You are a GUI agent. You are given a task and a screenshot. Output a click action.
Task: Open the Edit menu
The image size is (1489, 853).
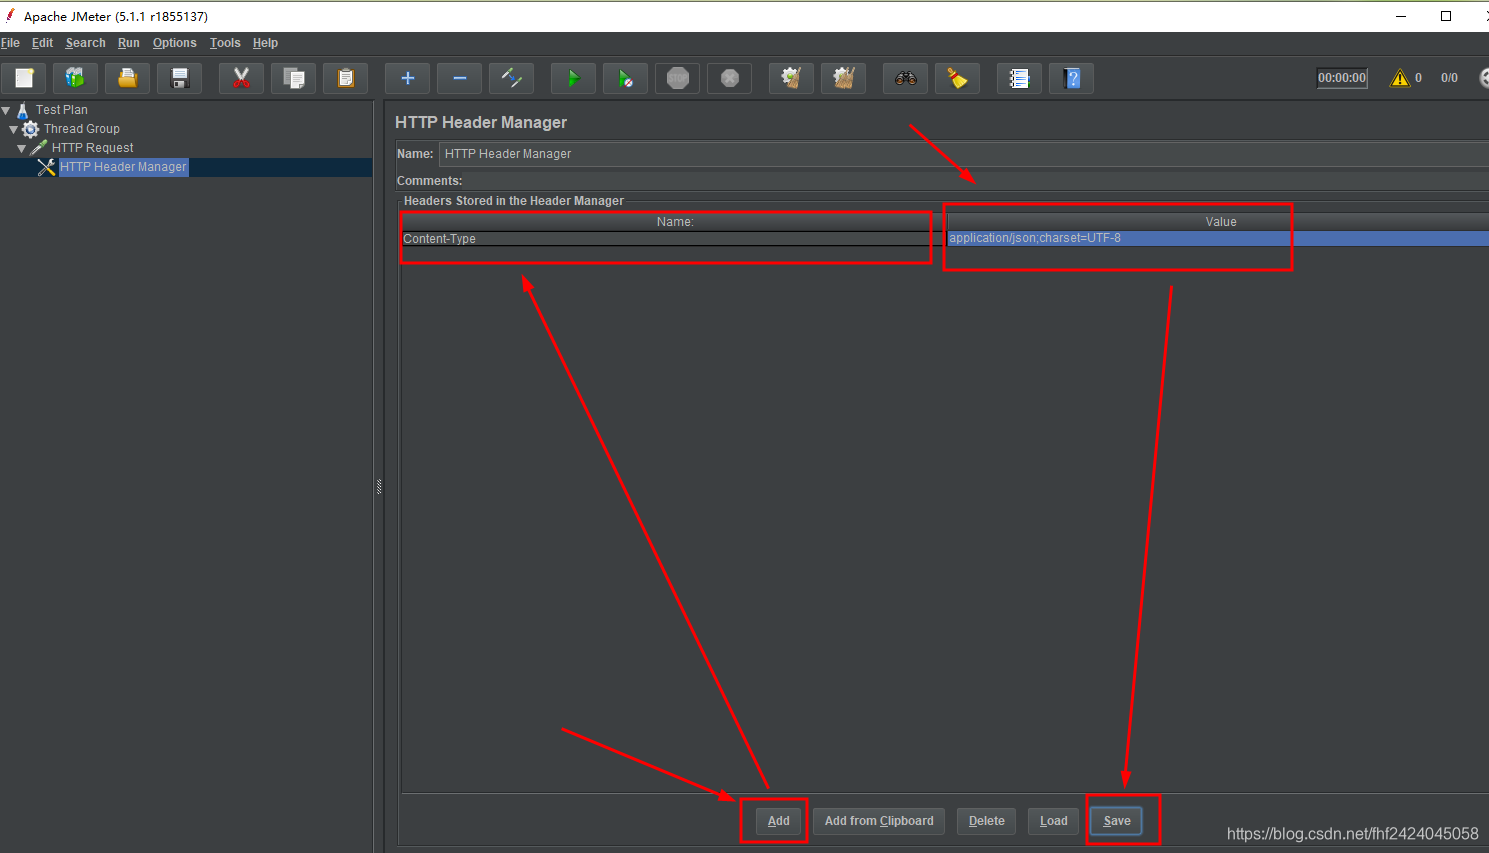click(x=42, y=43)
